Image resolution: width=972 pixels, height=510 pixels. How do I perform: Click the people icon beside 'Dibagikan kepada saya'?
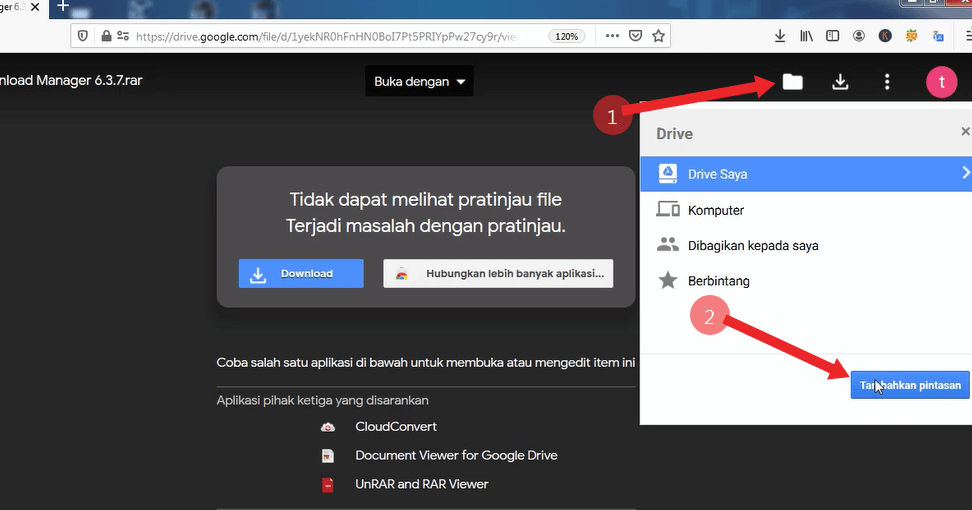pyautogui.click(x=668, y=244)
